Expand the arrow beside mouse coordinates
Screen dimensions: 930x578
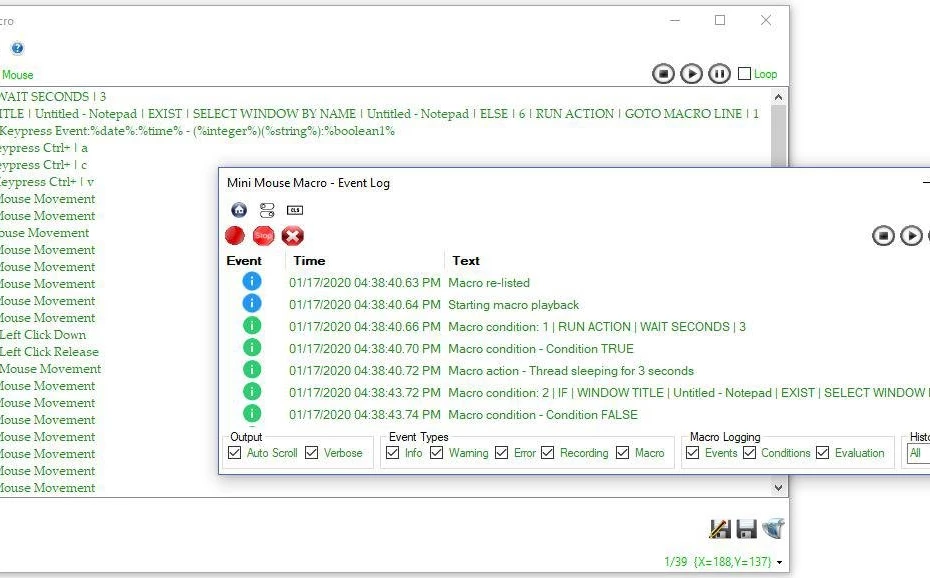pos(780,563)
